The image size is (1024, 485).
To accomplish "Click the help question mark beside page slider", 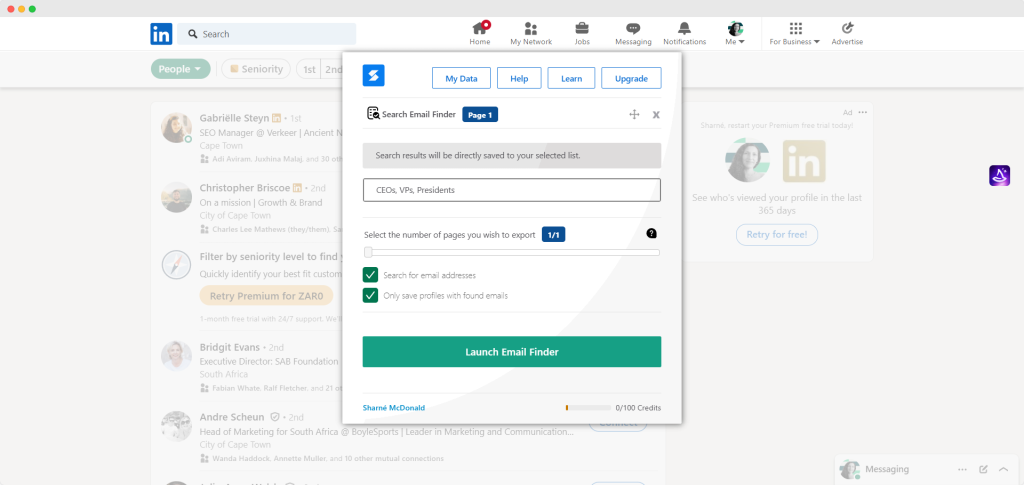I will click(x=652, y=233).
